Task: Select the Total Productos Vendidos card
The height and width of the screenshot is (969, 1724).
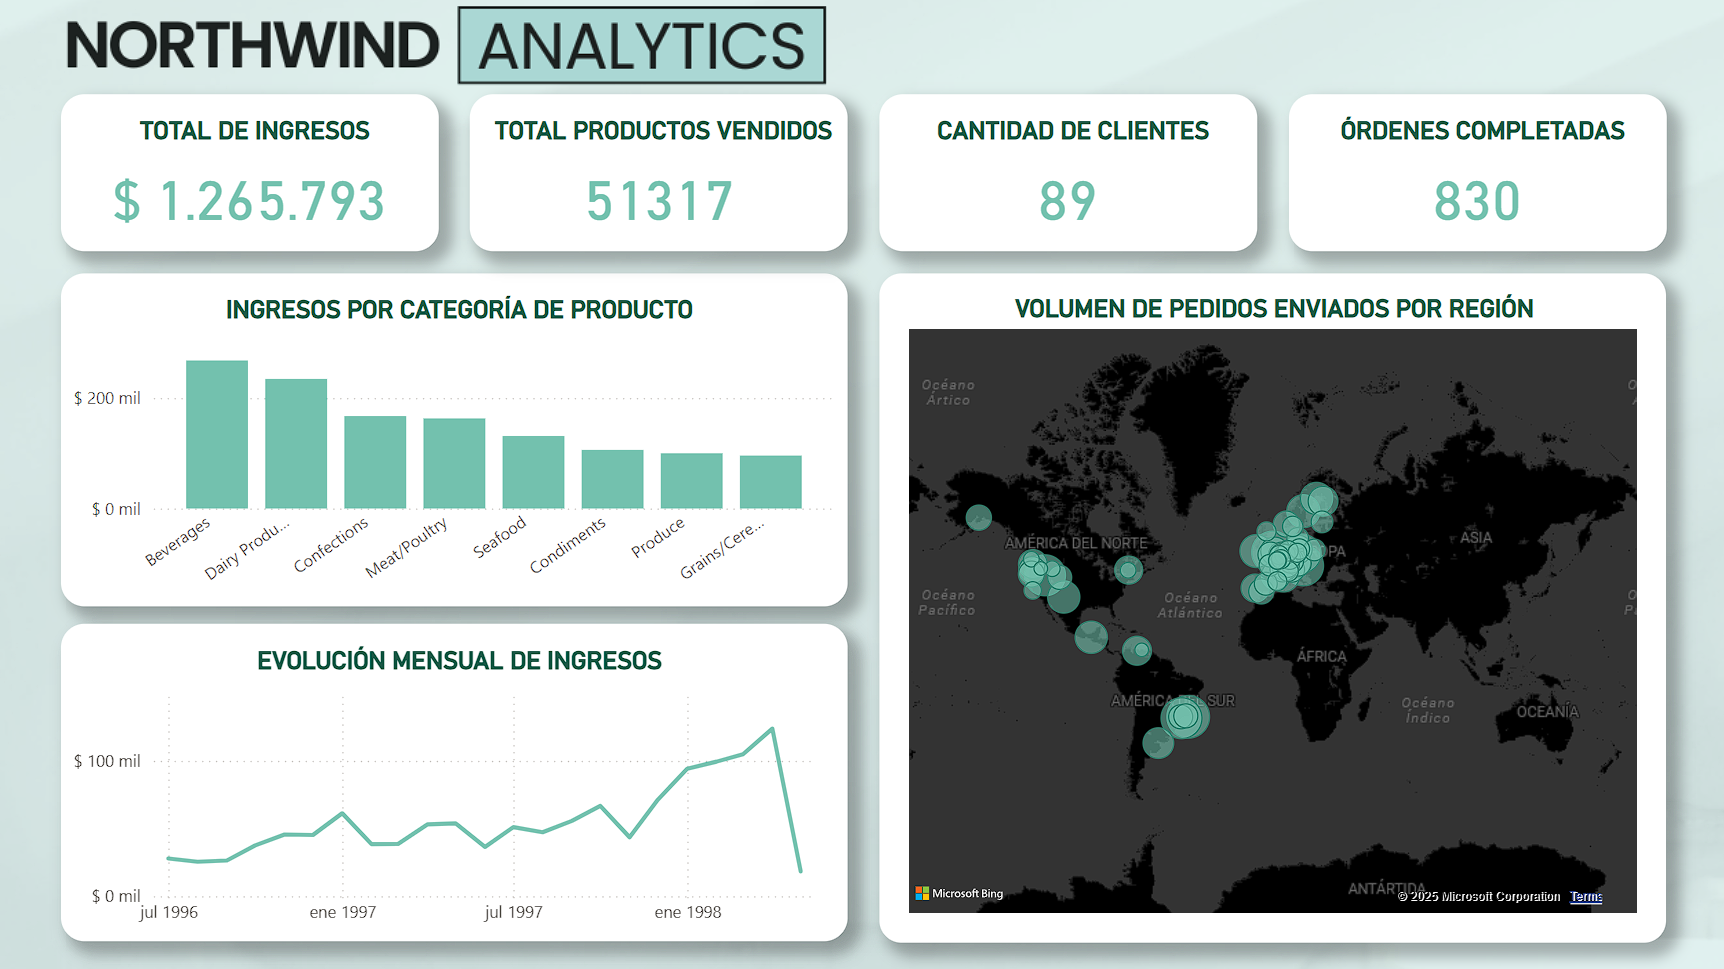Action: point(659,201)
